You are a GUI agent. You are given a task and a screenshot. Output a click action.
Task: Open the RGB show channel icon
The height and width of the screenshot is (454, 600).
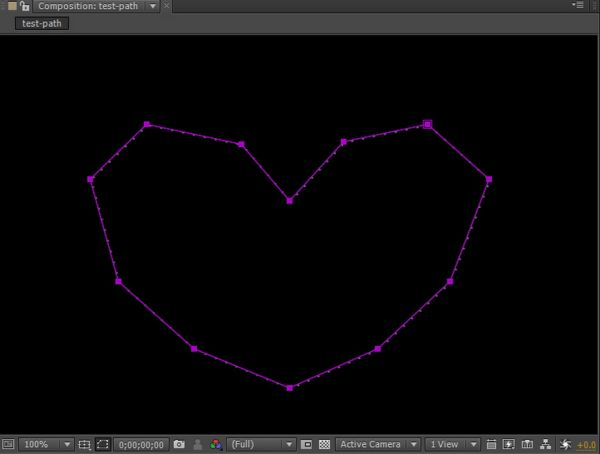[x=216, y=444]
